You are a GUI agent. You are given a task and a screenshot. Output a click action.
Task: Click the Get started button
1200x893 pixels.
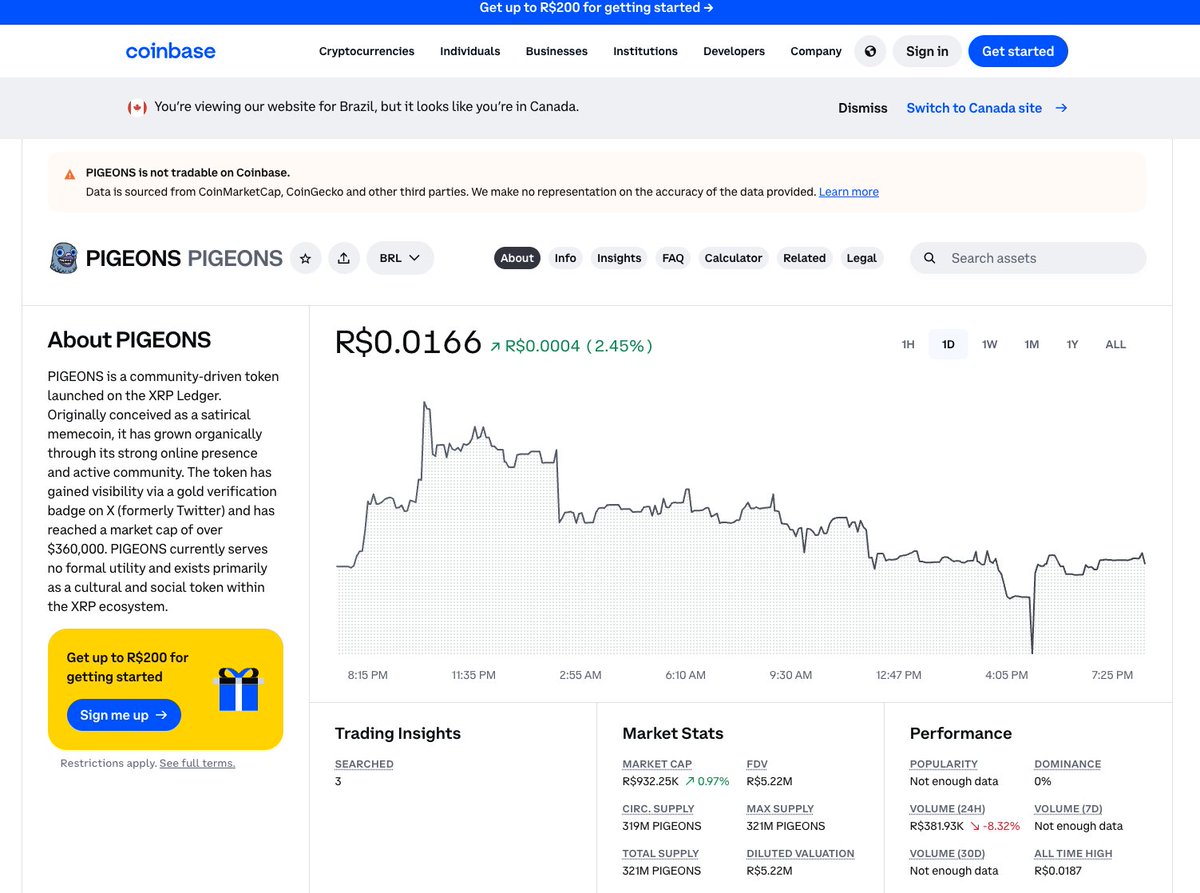(x=1018, y=51)
